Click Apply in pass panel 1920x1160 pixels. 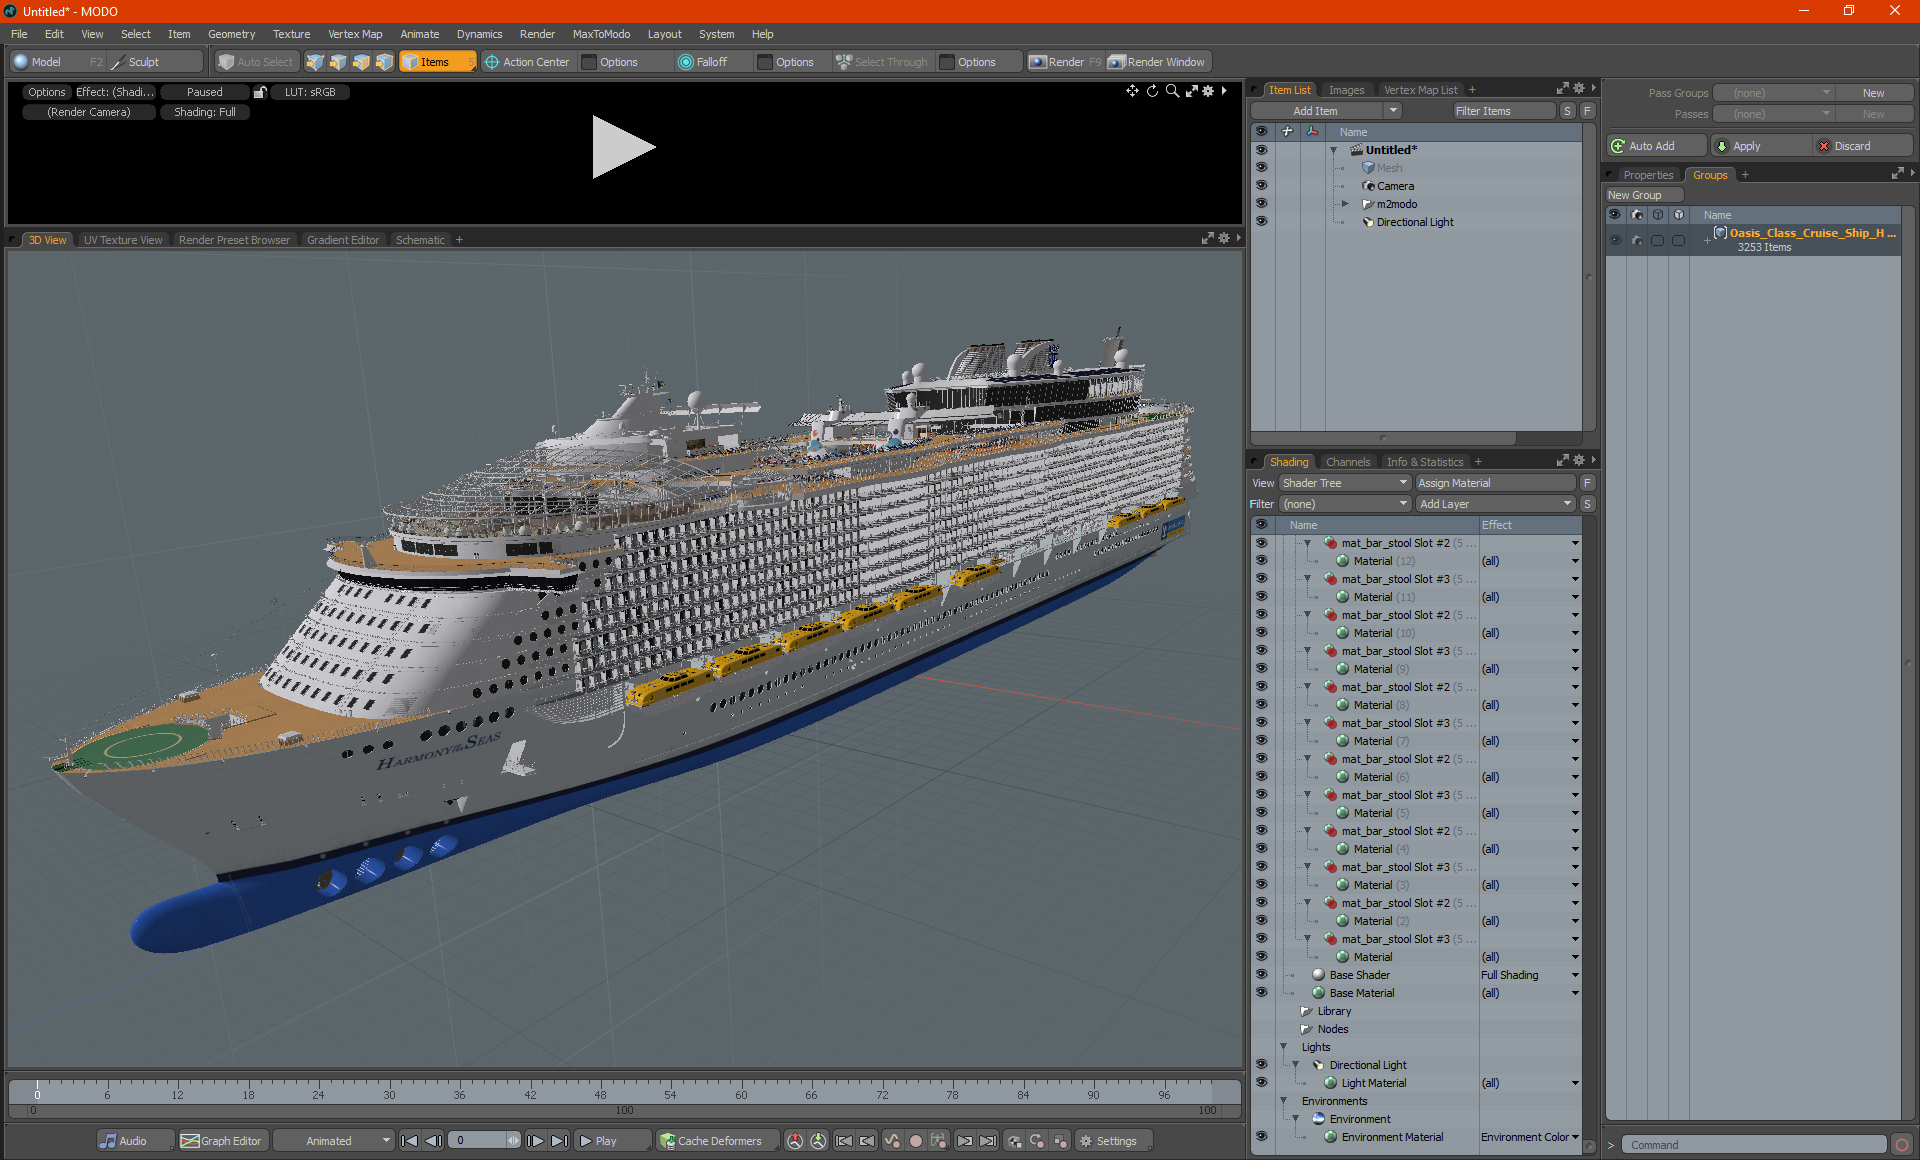(x=1761, y=146)
